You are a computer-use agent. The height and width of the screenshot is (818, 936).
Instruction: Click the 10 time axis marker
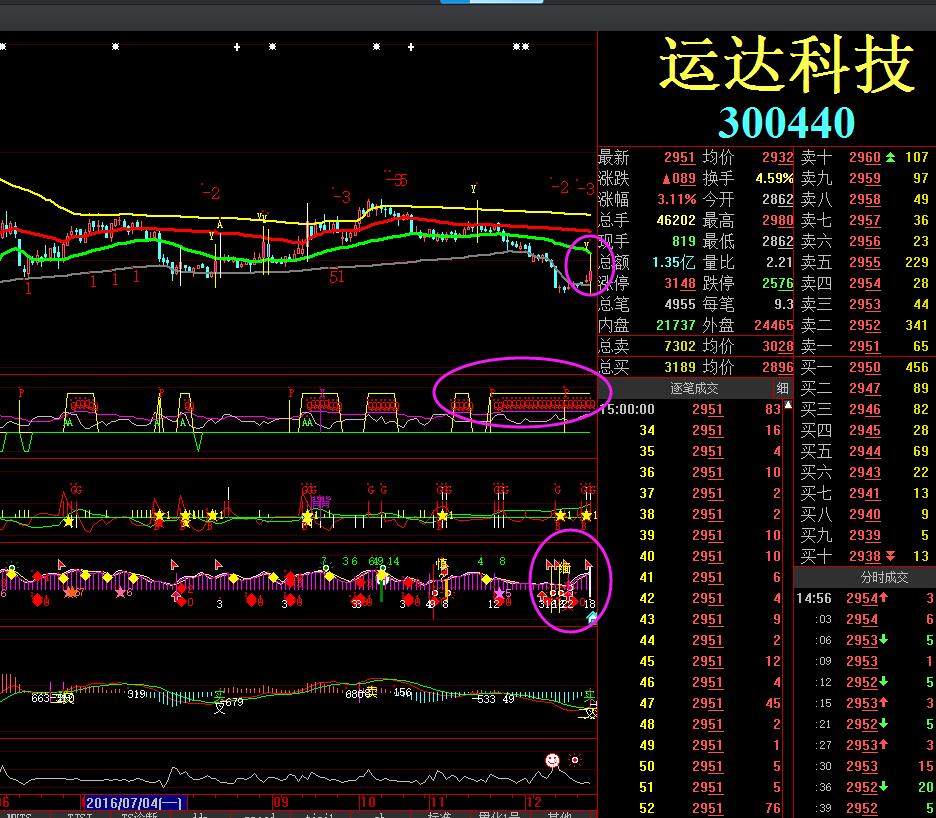[367, 802]
